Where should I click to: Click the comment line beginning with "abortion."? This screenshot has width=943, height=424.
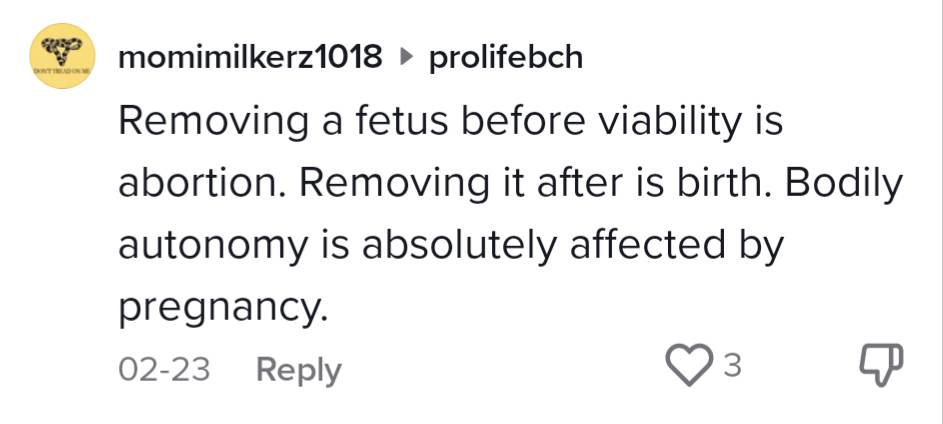[510, 184]
